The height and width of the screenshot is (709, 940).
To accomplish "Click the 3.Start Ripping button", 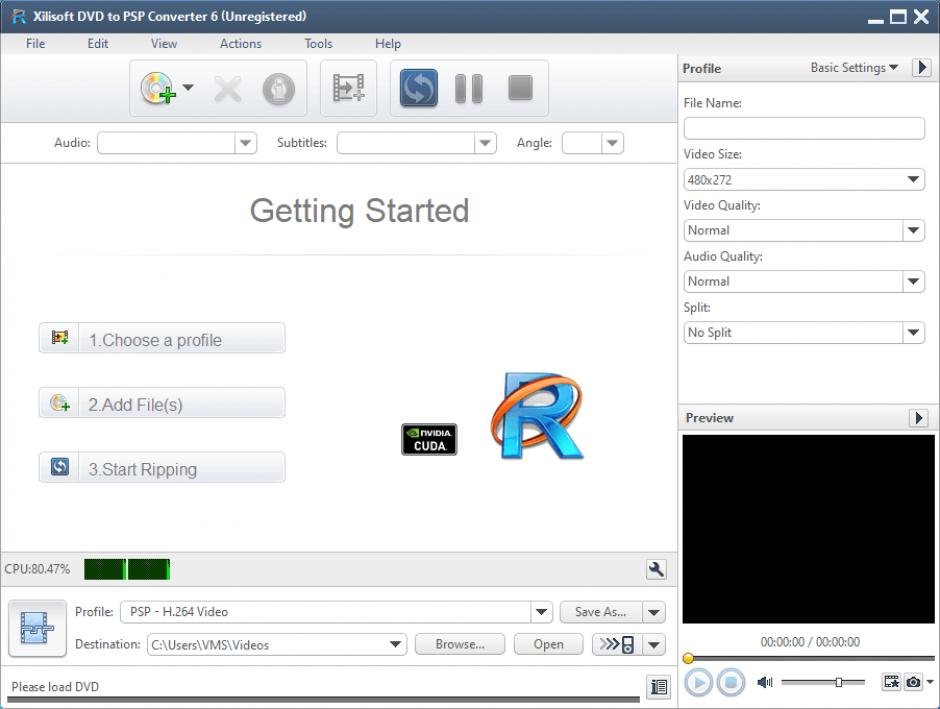I will (x=162, y=467).
